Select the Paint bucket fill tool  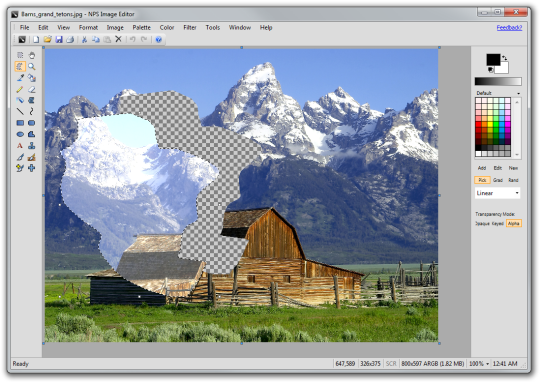click(x=32, y=78)
